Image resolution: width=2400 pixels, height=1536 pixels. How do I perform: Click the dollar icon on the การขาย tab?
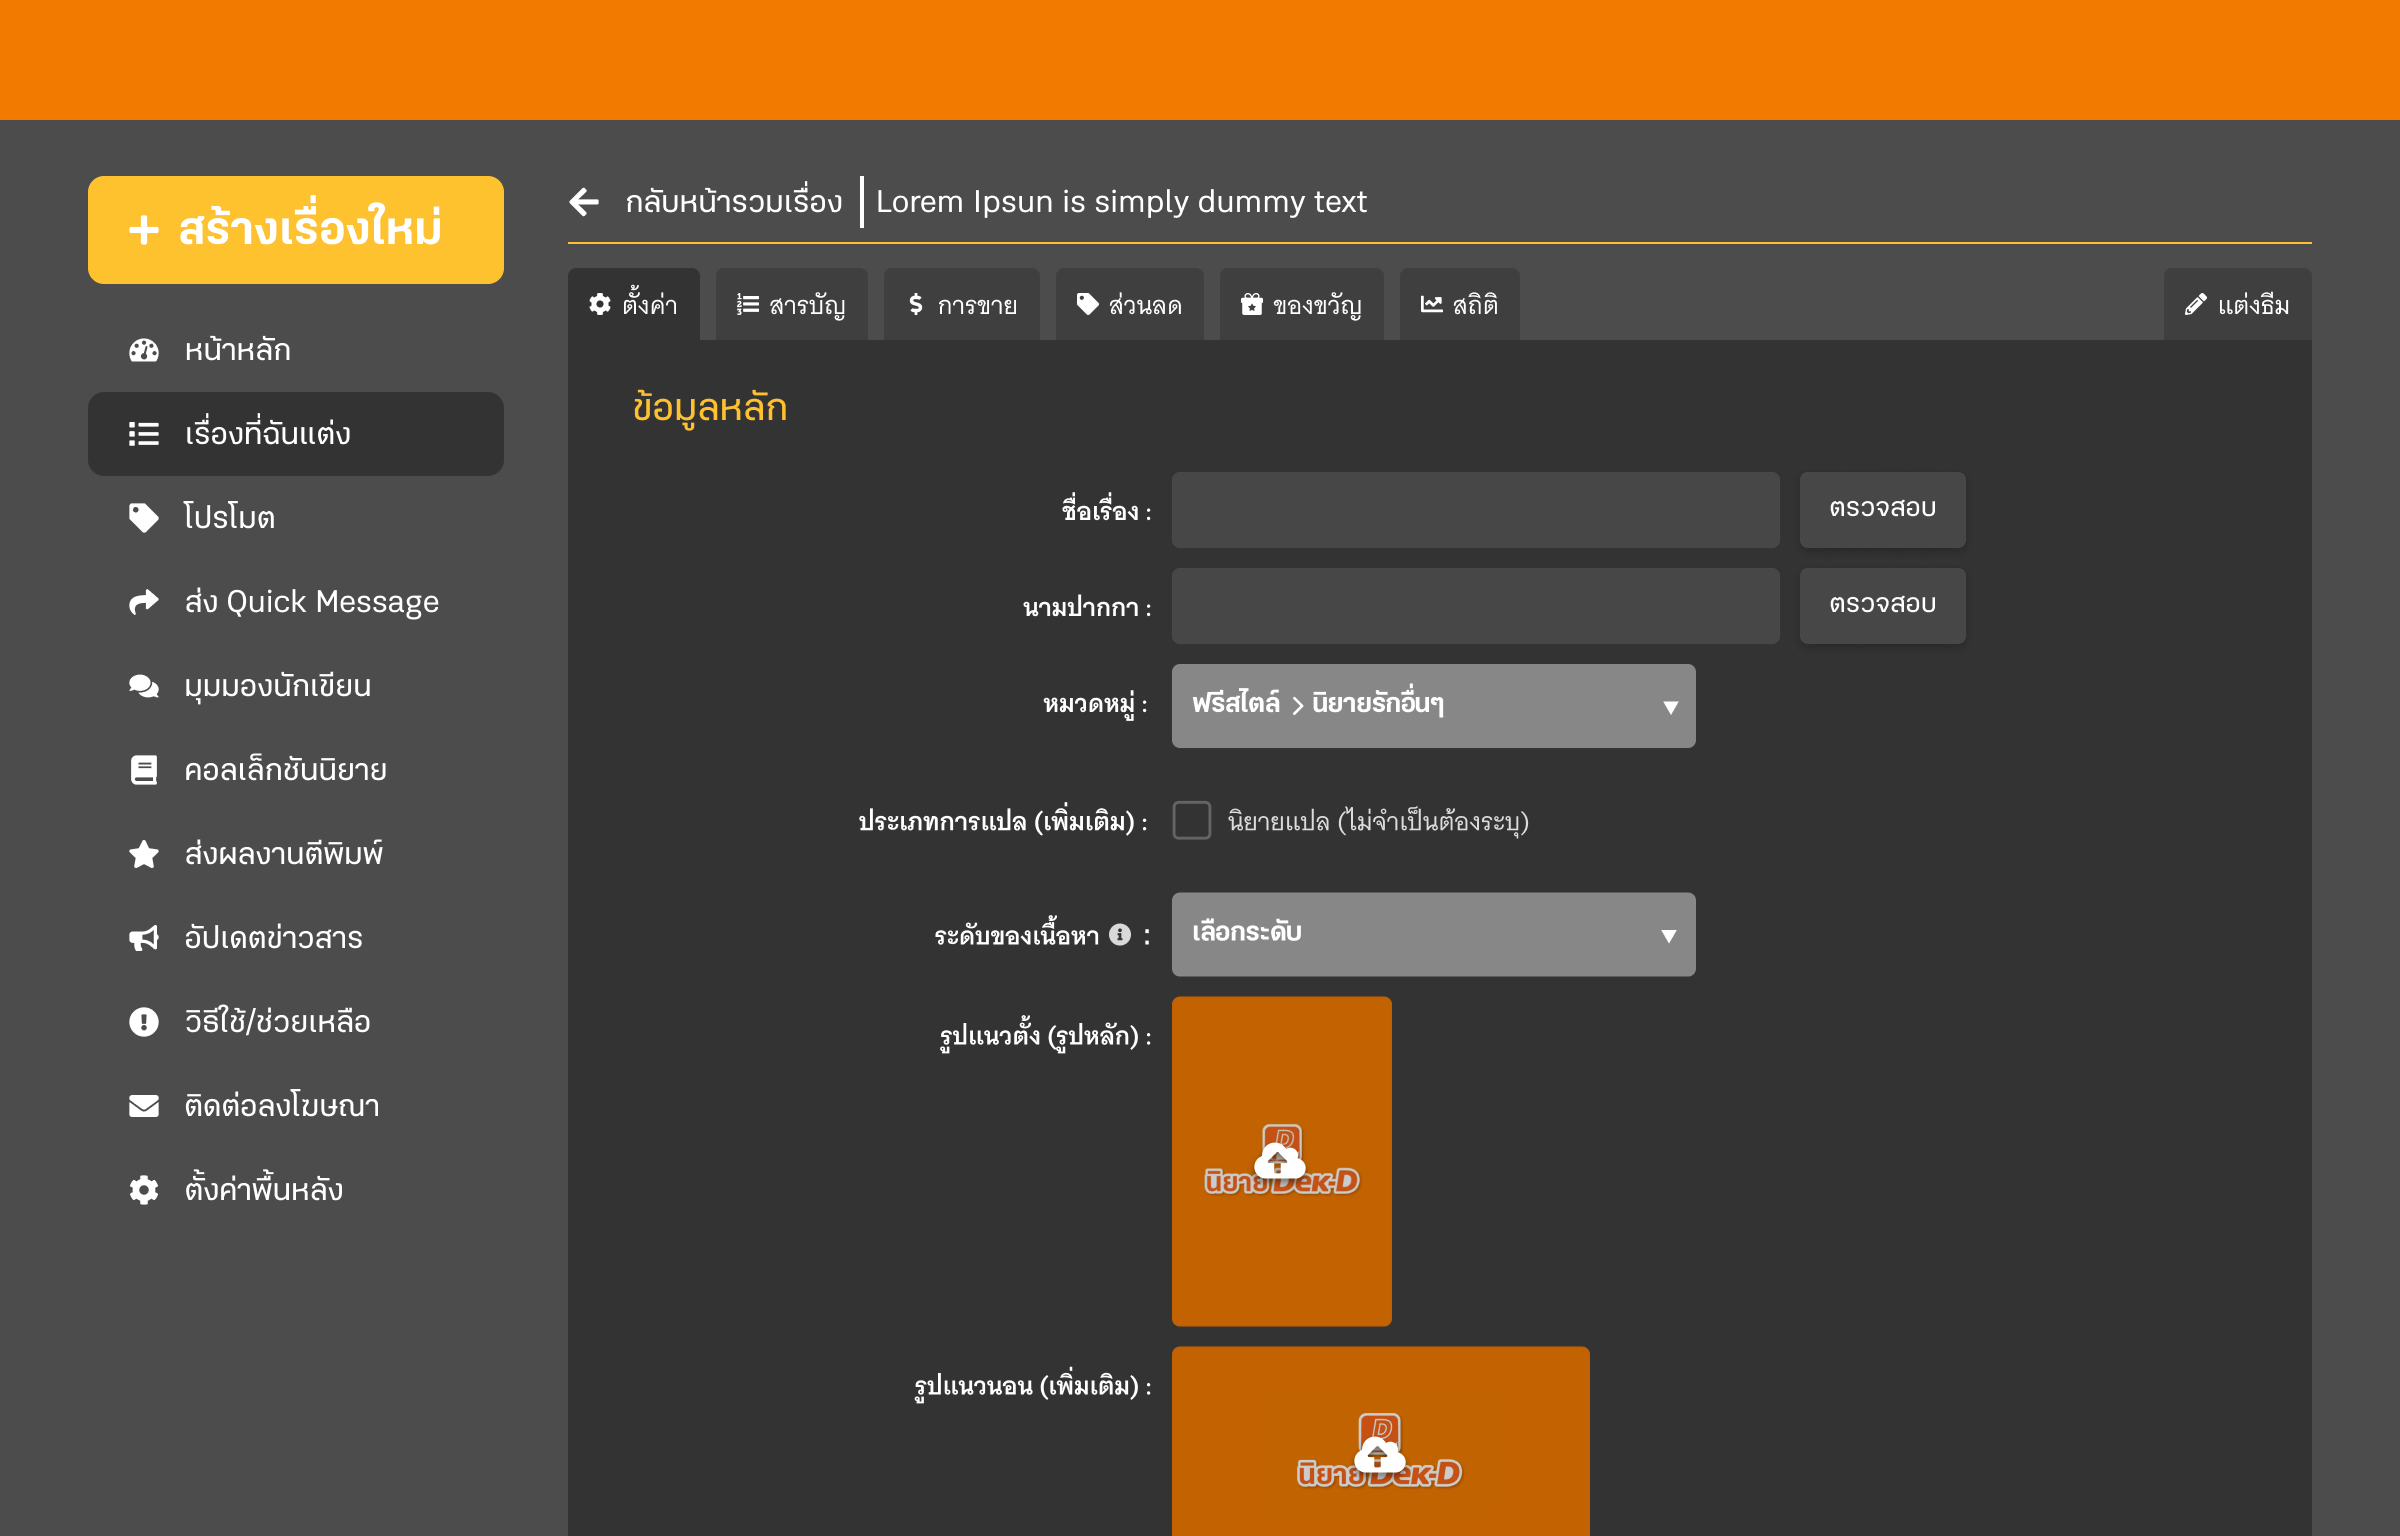pos(916,304)
